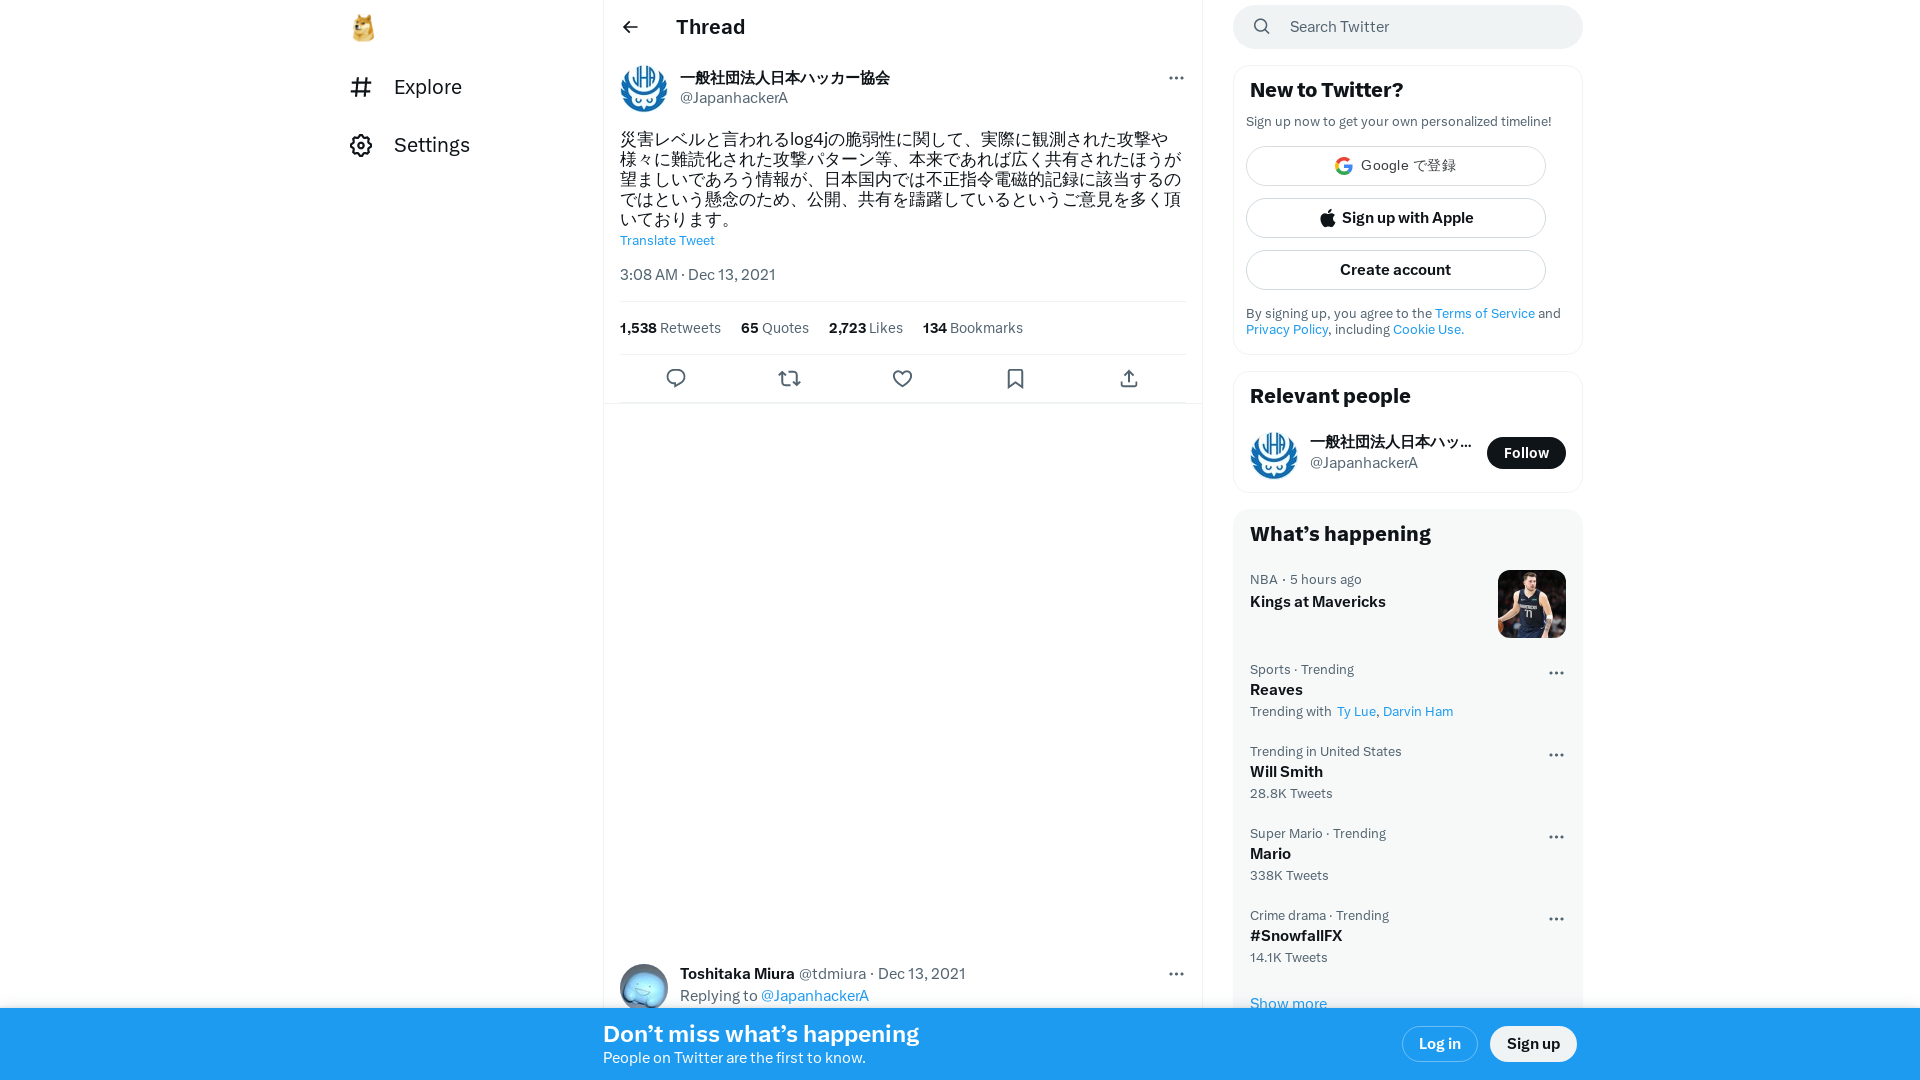Sign up with Google button
This screenshot has width=1920, height=1080.
point(1396,166)
